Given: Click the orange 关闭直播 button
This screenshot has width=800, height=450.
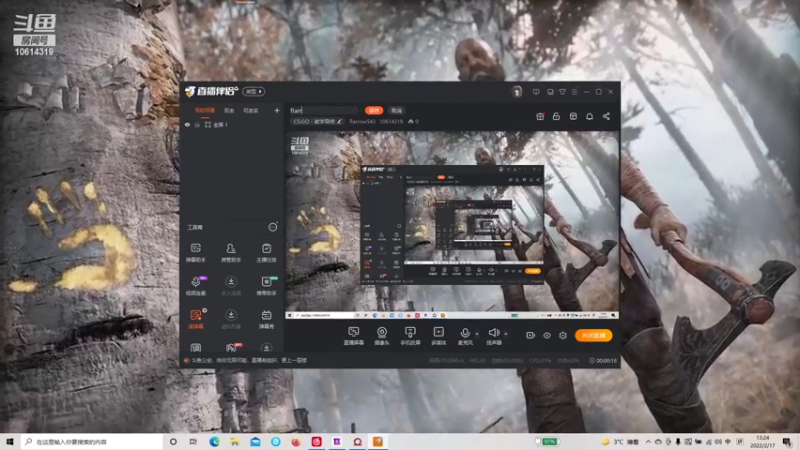Looking at the screenshot, I should click(x=593, y=335).
